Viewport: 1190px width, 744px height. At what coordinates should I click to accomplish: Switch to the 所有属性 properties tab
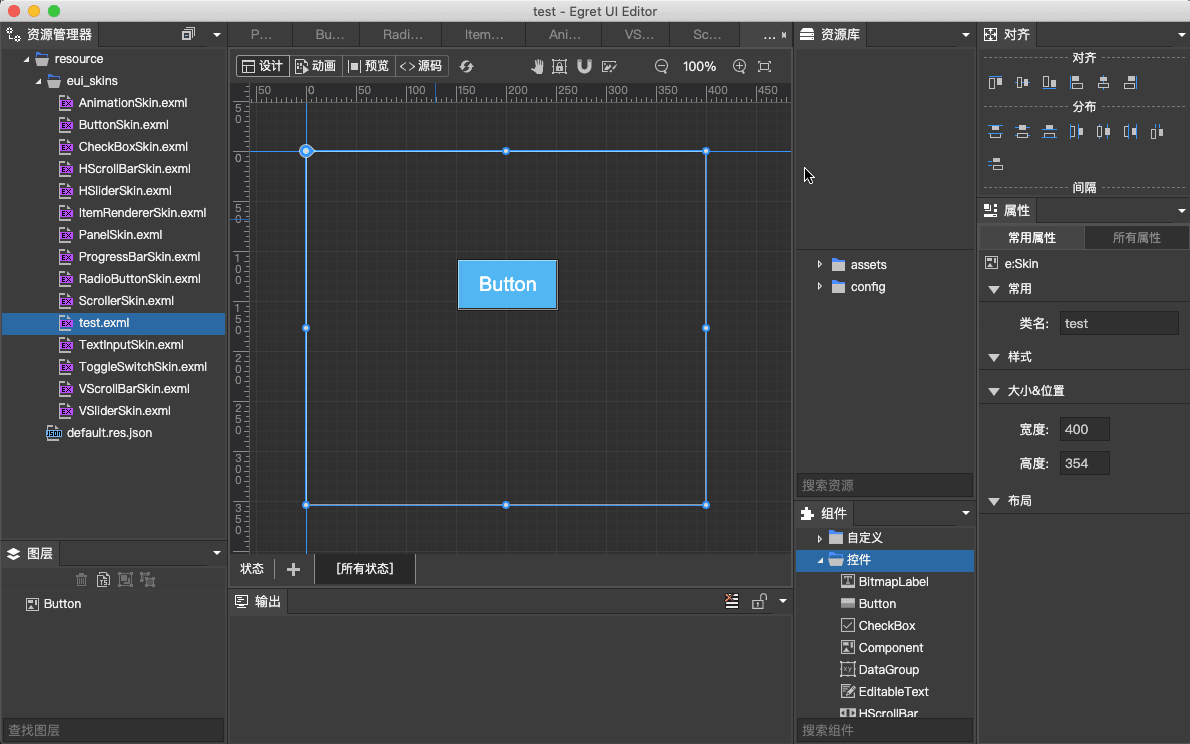[1136, 237]
